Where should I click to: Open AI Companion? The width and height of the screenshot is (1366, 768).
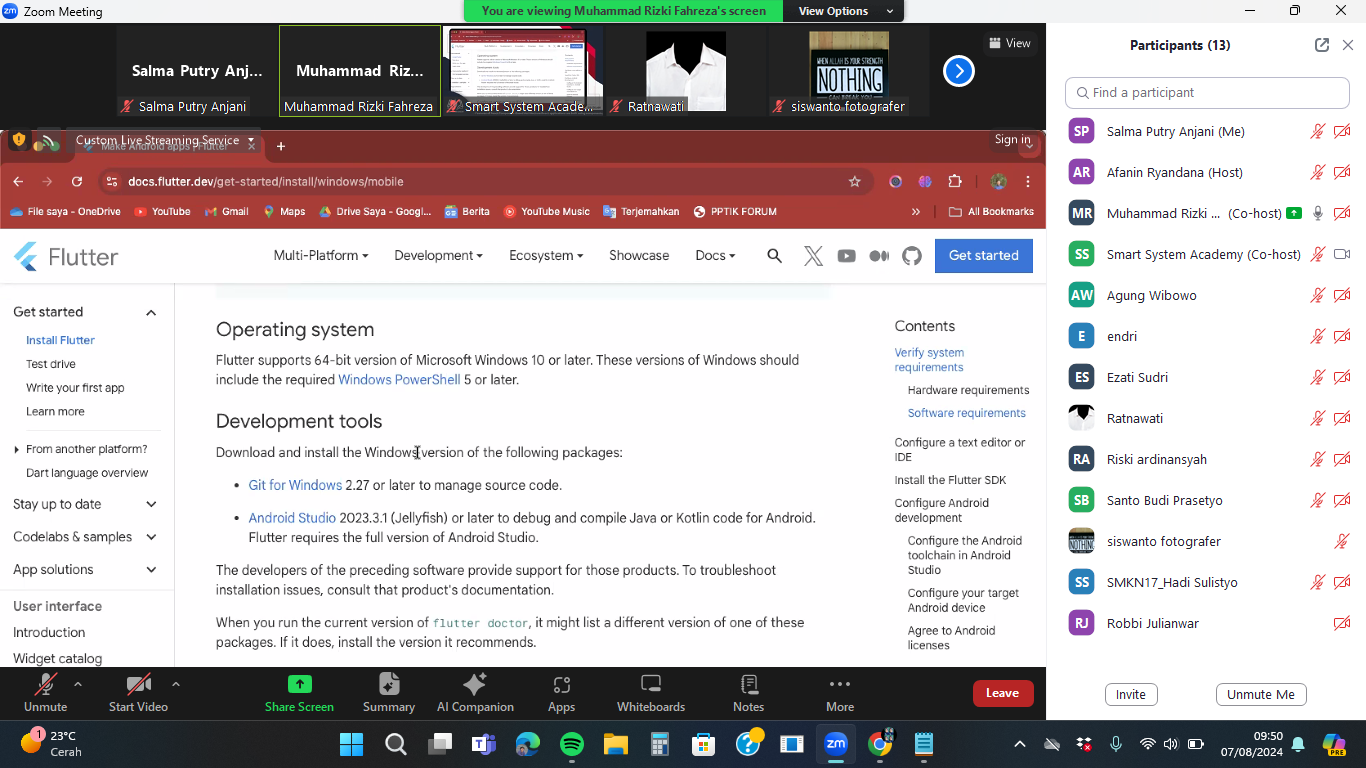pos(475,693)
